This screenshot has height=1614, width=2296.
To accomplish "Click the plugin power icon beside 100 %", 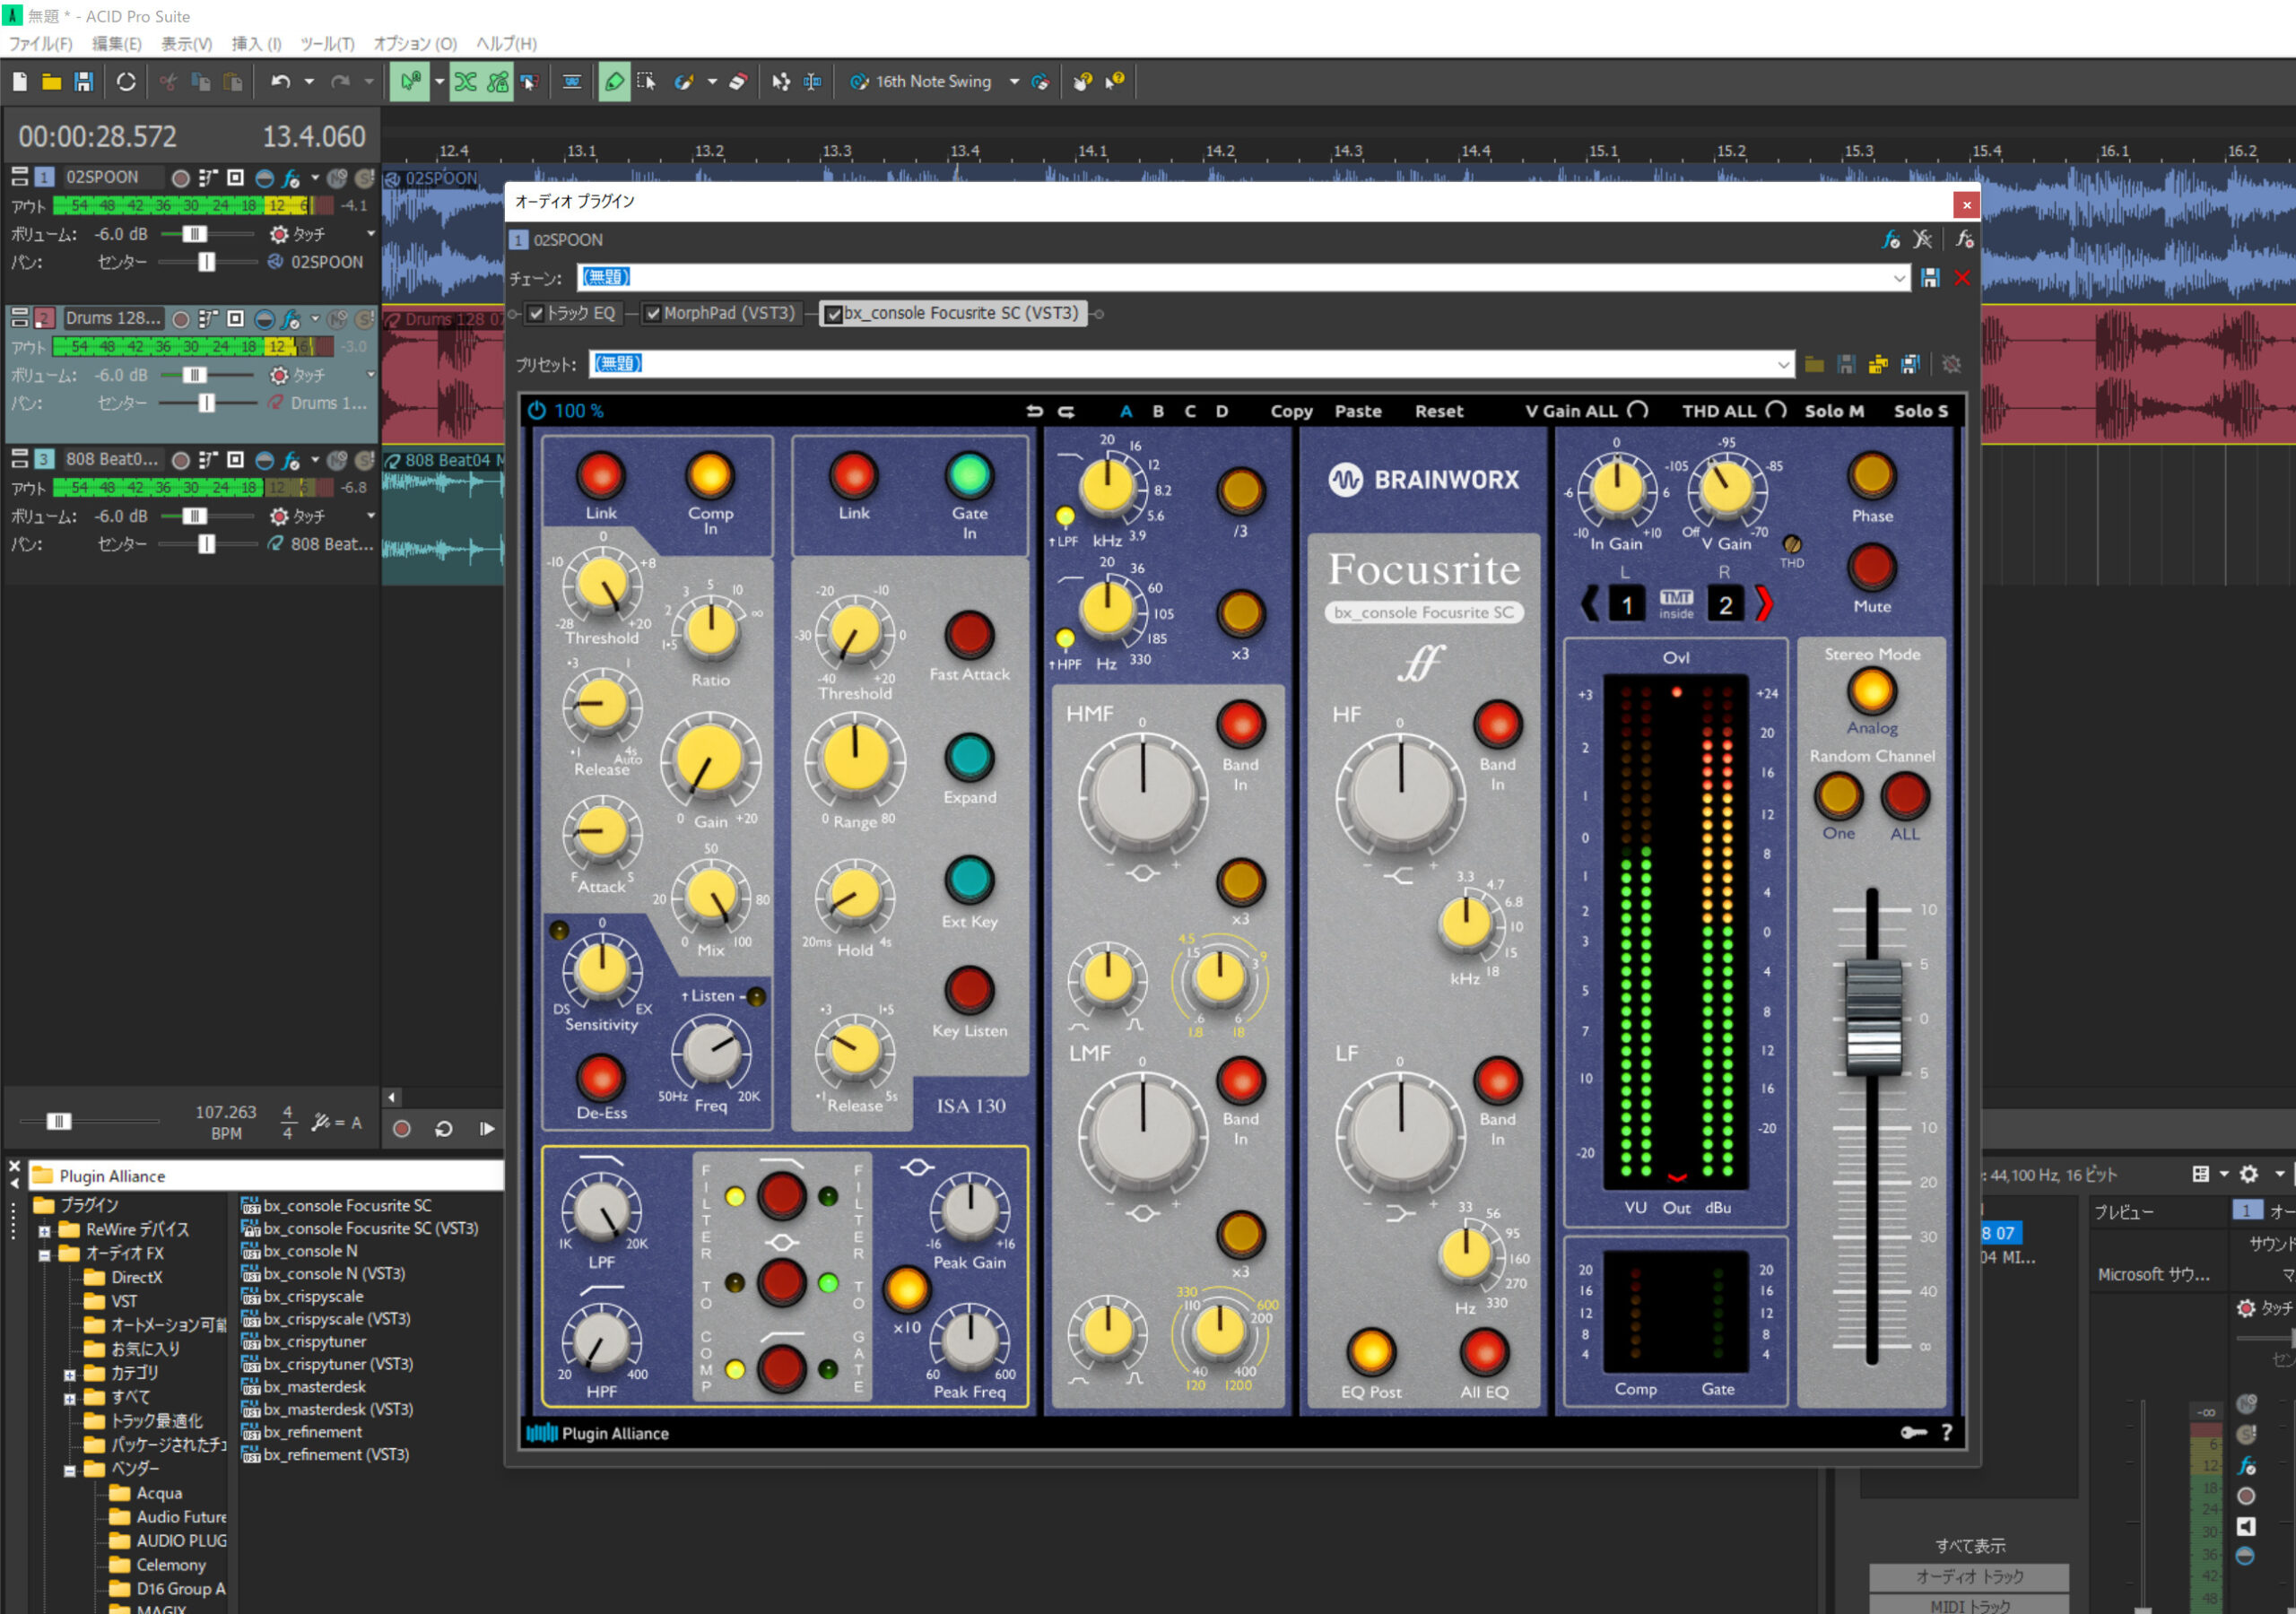I will pyautogui.click(x=537, y=411).
